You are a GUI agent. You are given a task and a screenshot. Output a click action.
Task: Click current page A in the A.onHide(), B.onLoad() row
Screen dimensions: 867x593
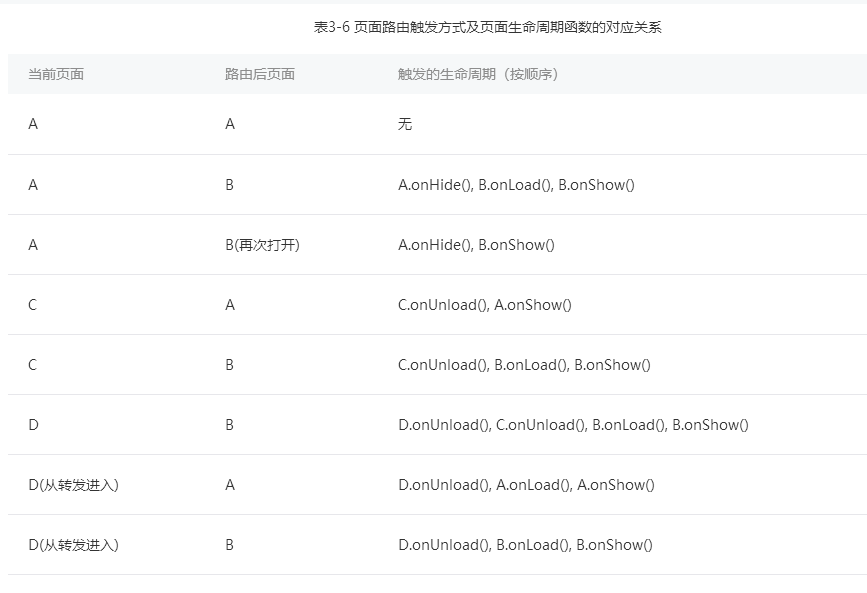pos(33,185)
